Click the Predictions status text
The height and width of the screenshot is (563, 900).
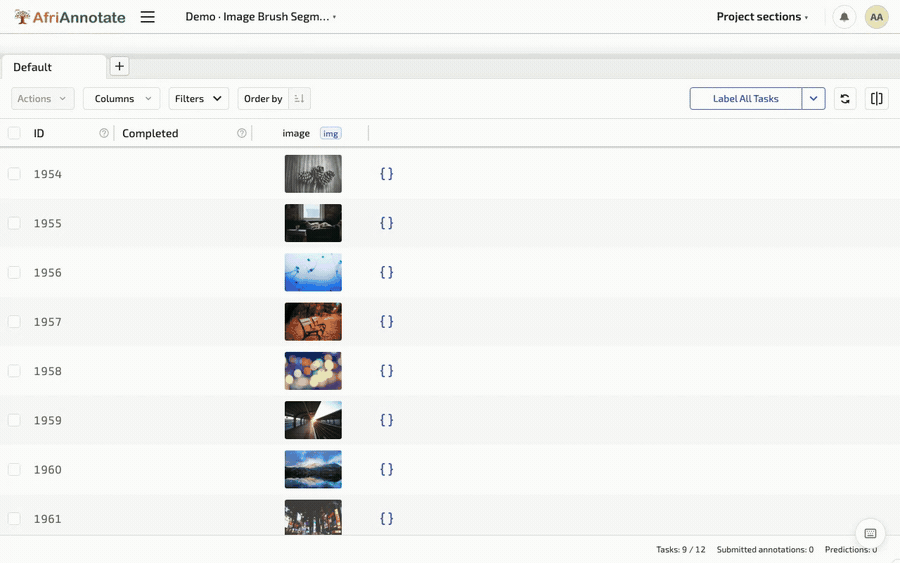point(851,549)
